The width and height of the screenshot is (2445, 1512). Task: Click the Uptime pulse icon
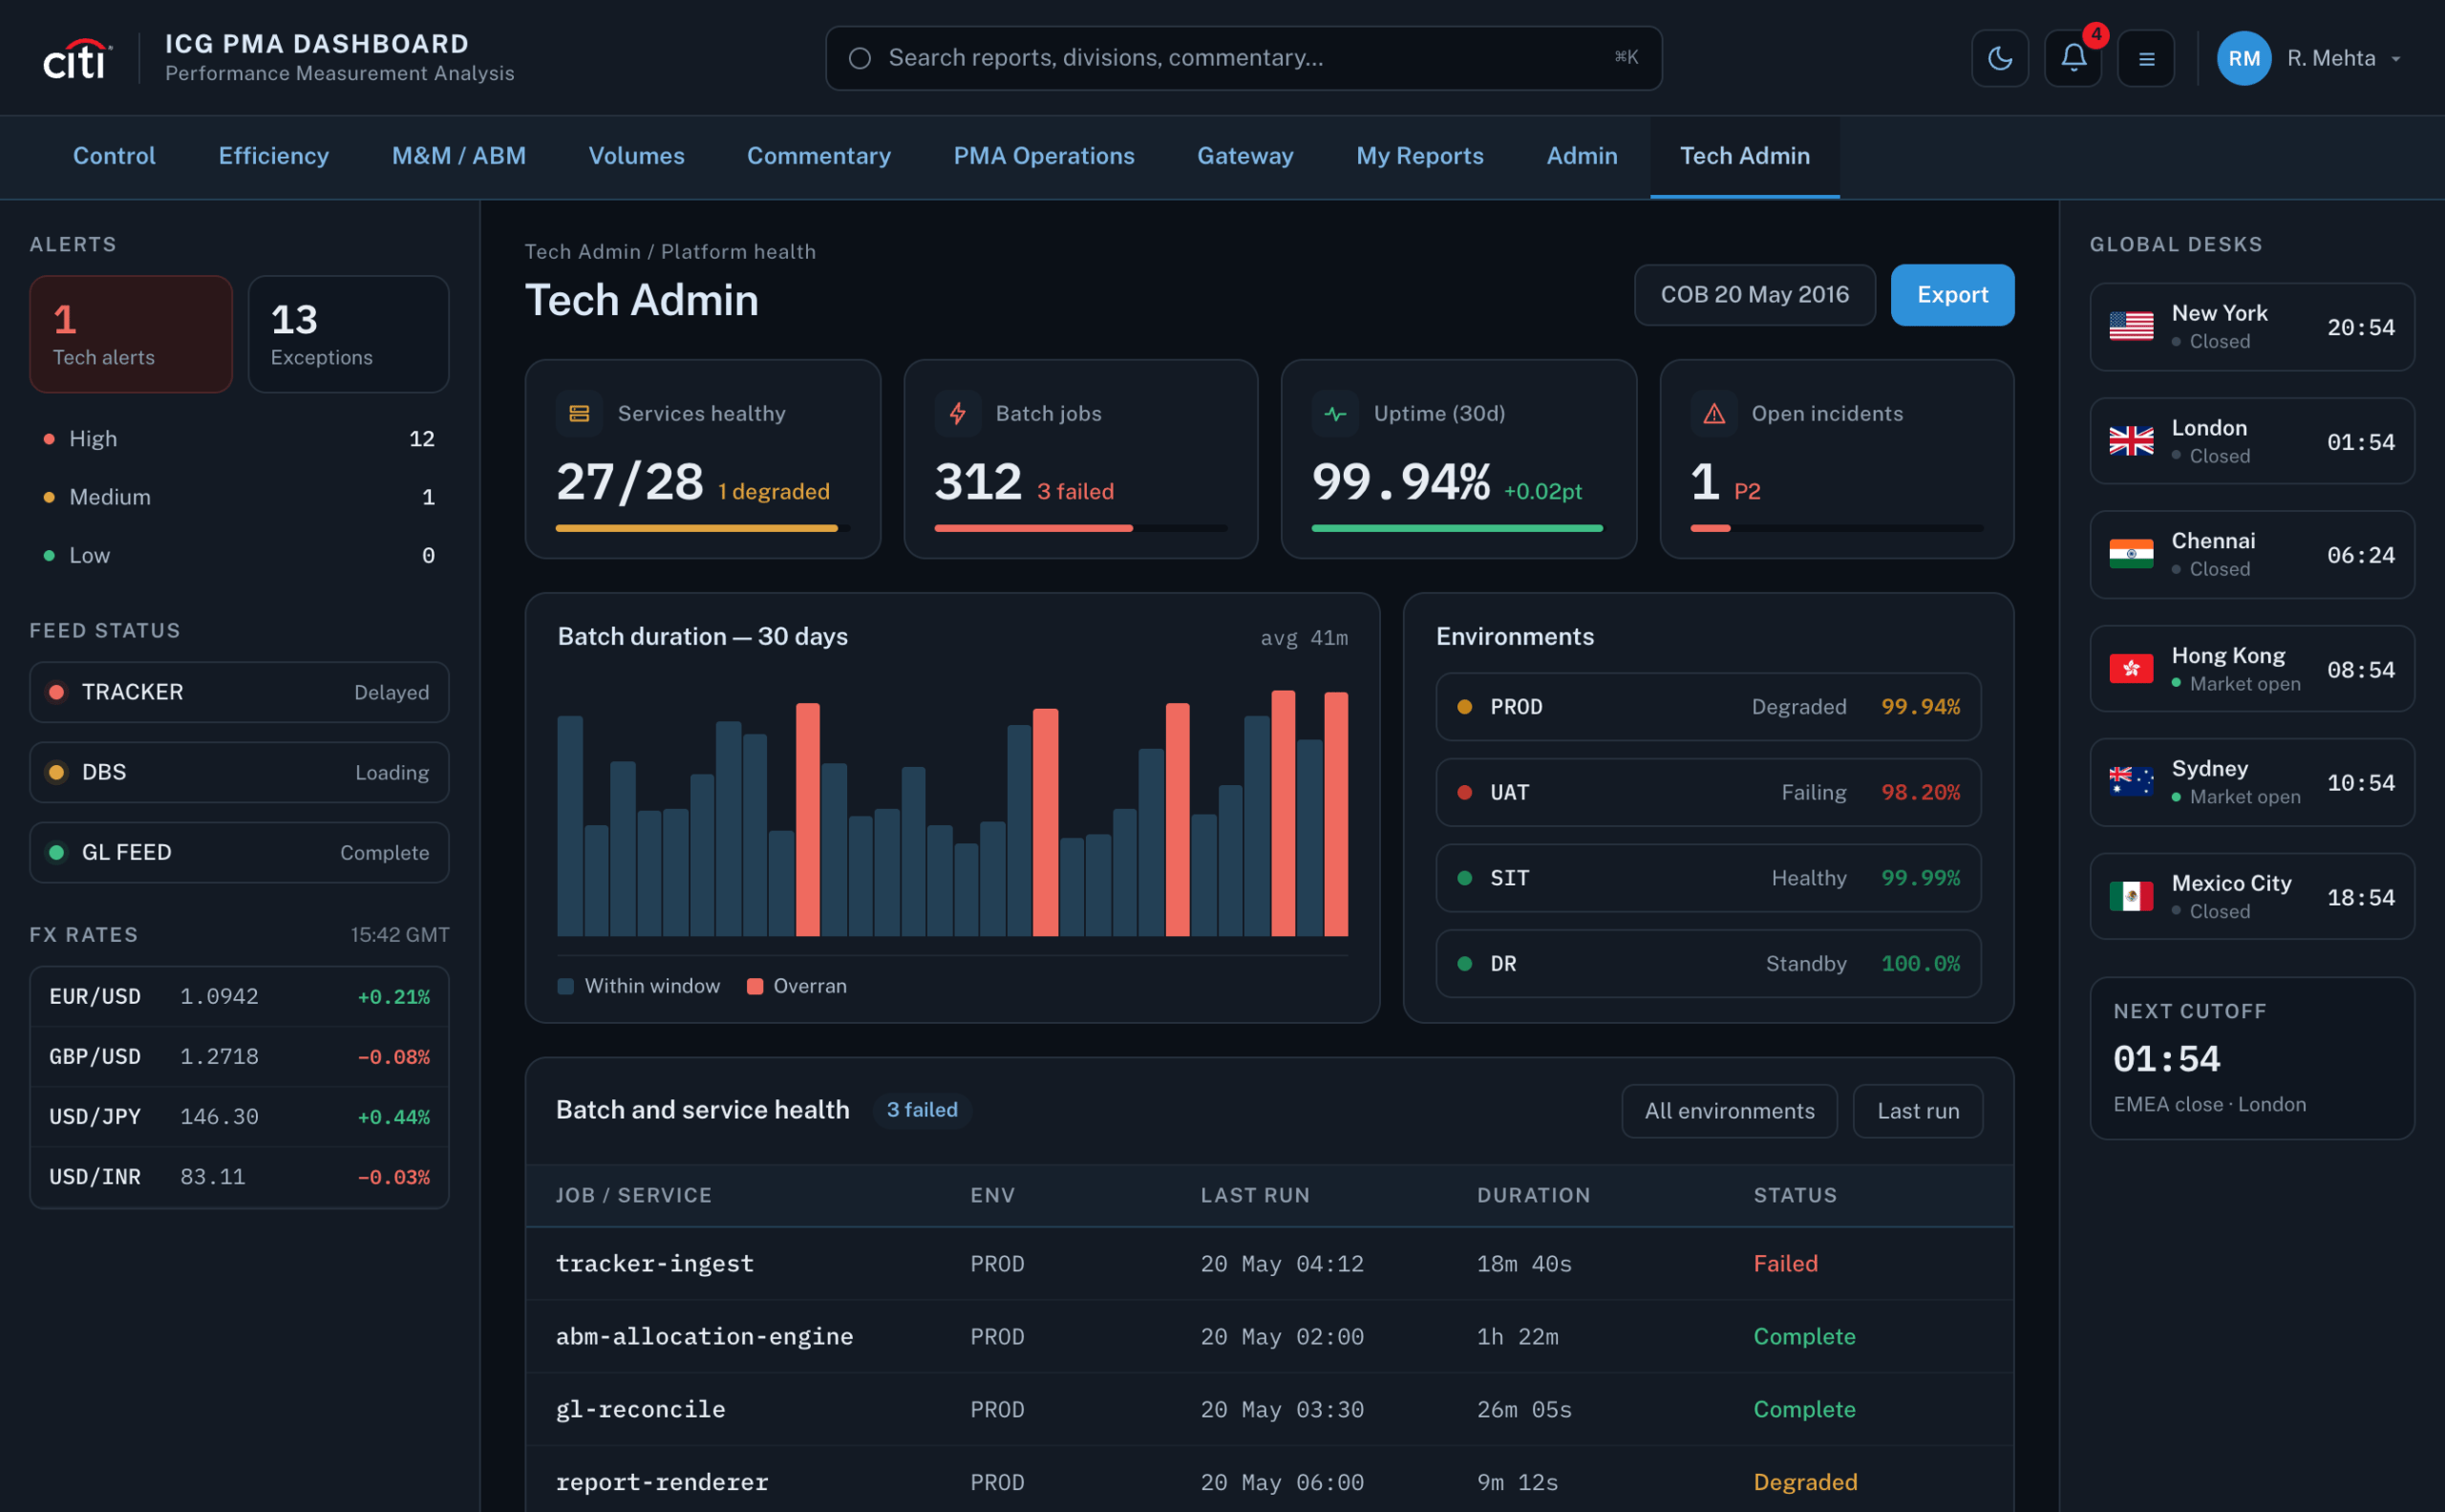coord(1335,413)
